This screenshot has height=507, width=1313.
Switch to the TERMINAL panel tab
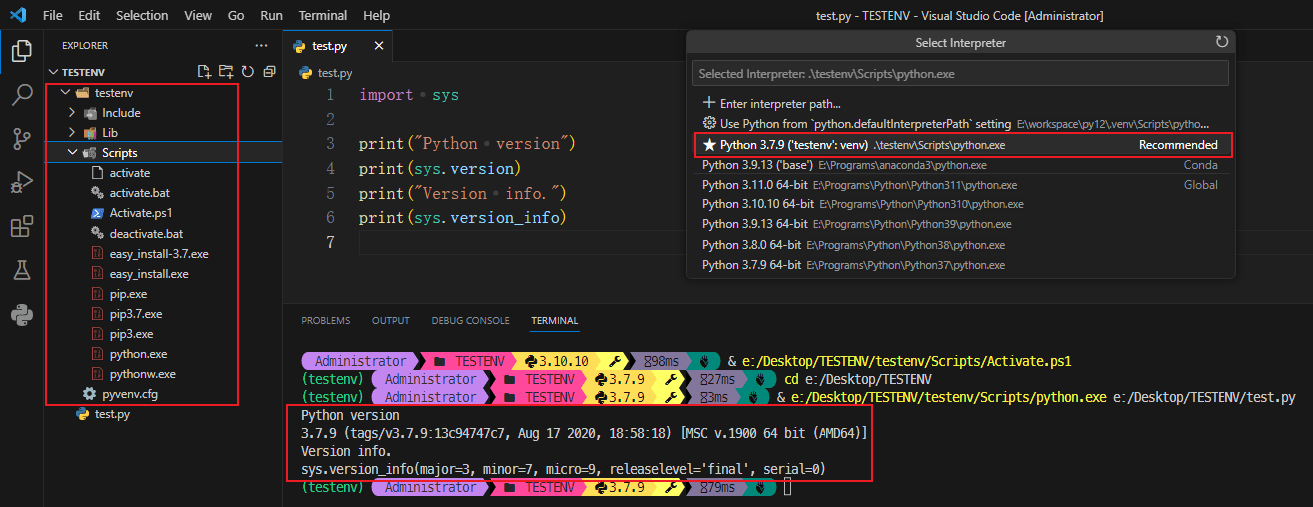[x=555, y=321]
